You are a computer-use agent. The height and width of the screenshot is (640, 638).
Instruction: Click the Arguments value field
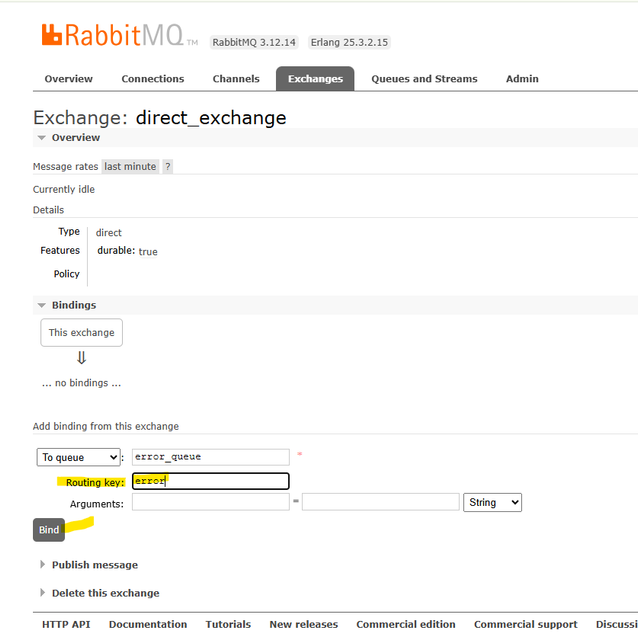point(381,502)
